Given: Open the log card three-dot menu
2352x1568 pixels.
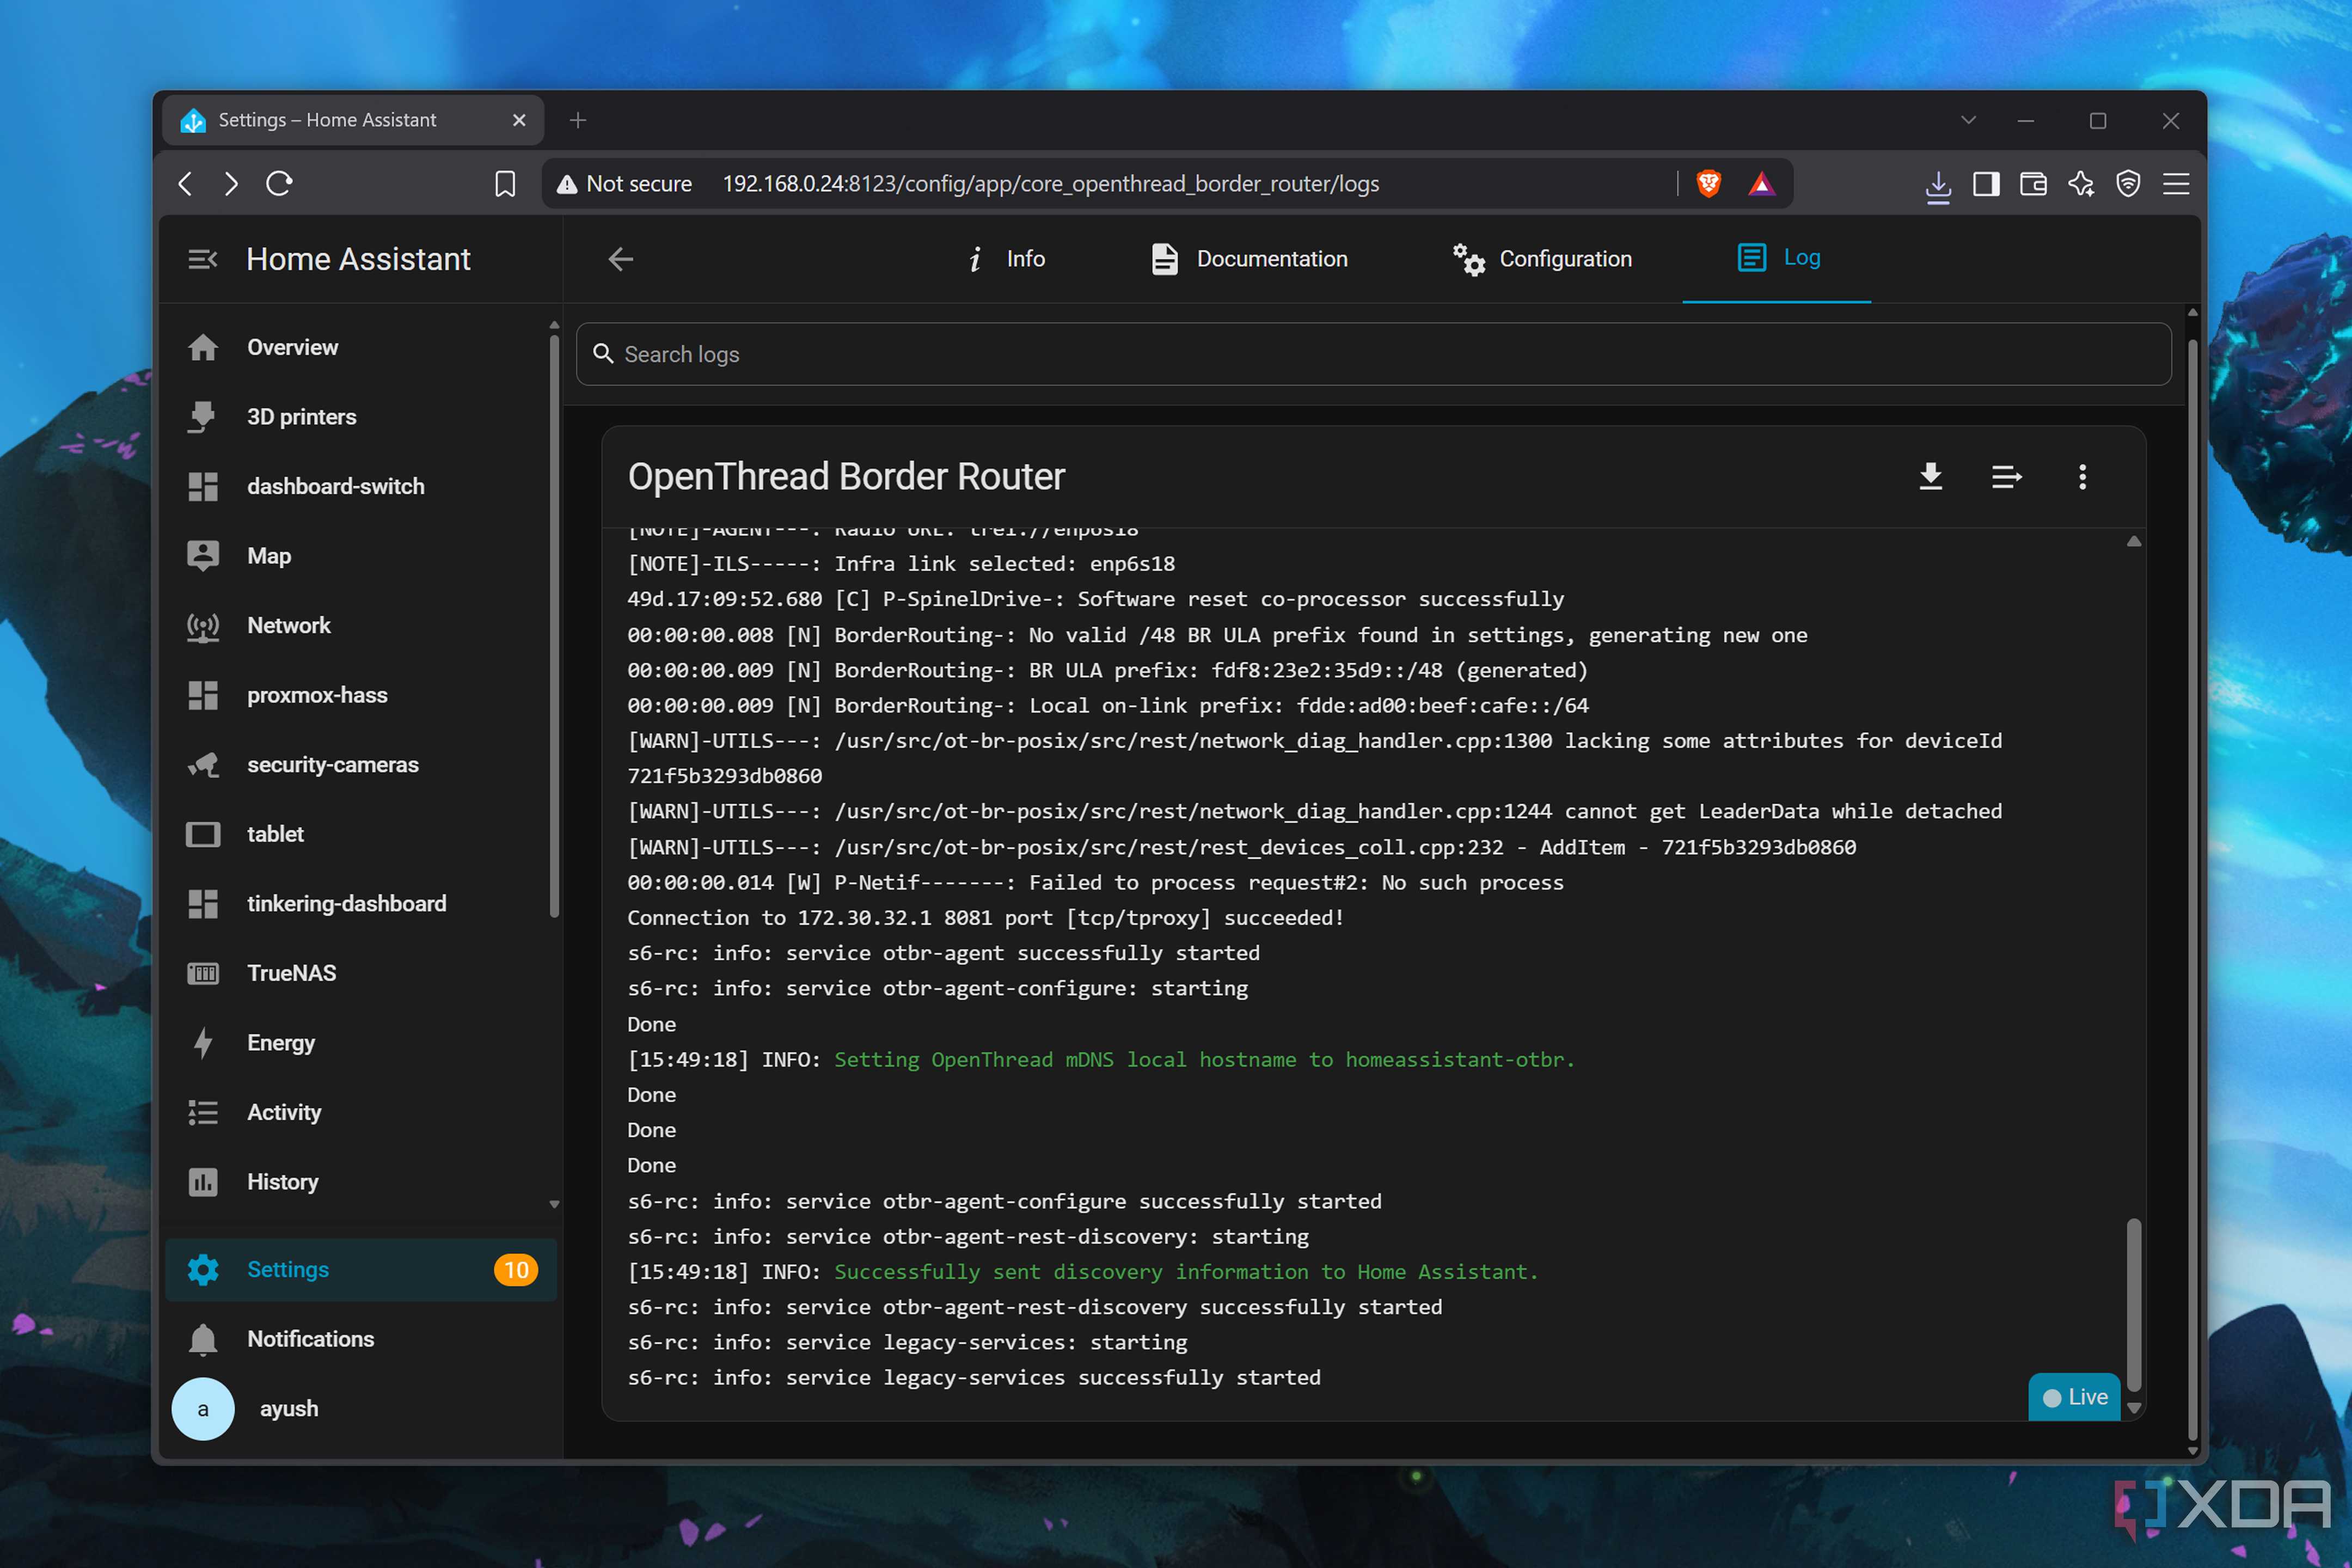Looking at the screenshot, I should pyautogui.click(x=2083, y=477).
